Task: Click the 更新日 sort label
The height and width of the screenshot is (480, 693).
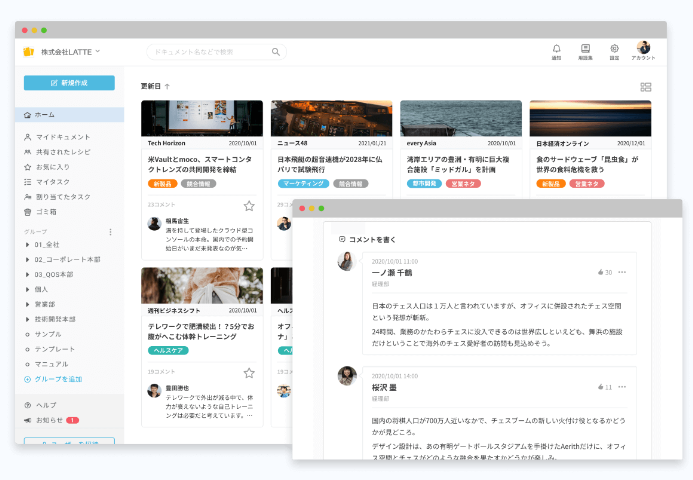Action: (x=151, y=86)
